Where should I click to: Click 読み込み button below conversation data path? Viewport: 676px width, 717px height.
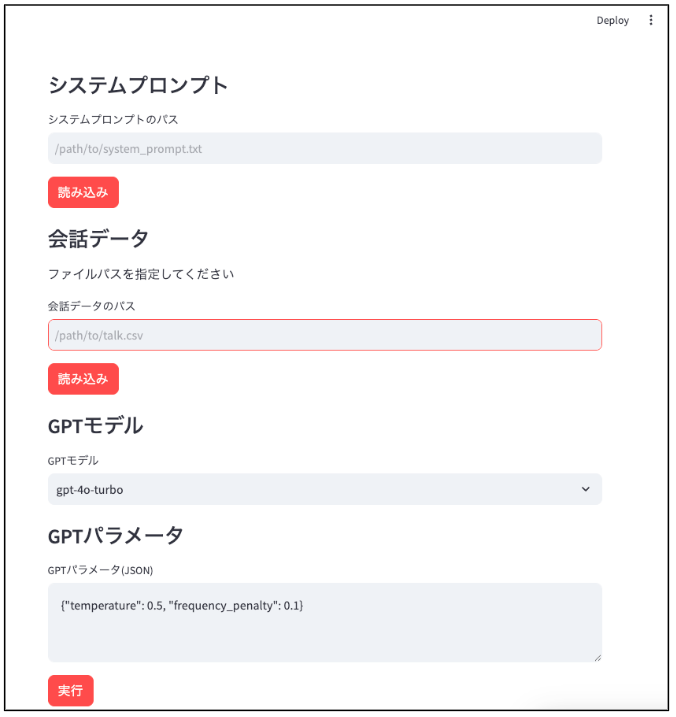coord(83,379)
